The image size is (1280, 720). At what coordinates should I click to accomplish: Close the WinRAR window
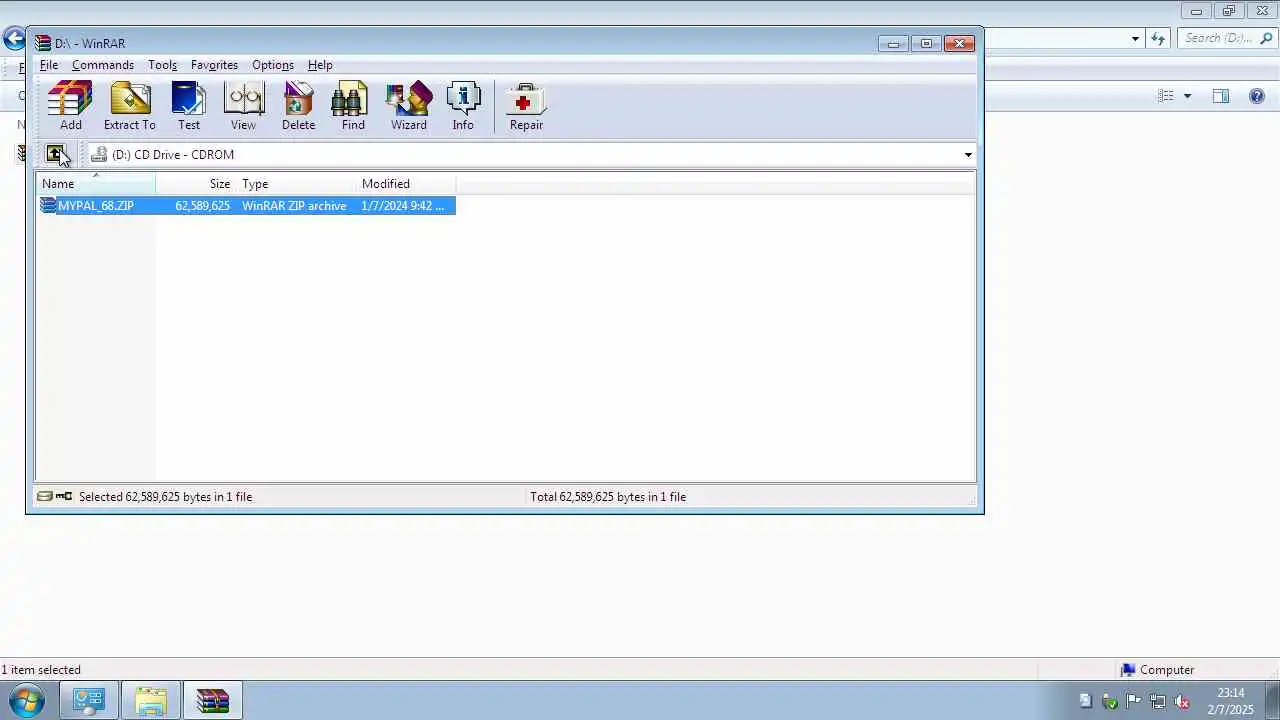[959, 43]
